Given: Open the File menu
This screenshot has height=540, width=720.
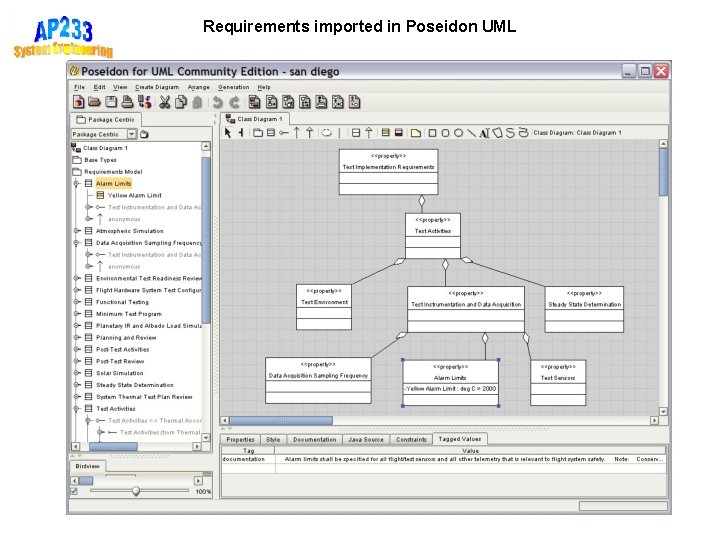Looking at the screenshot, I should pyautogui.click(x=79, y=87).
